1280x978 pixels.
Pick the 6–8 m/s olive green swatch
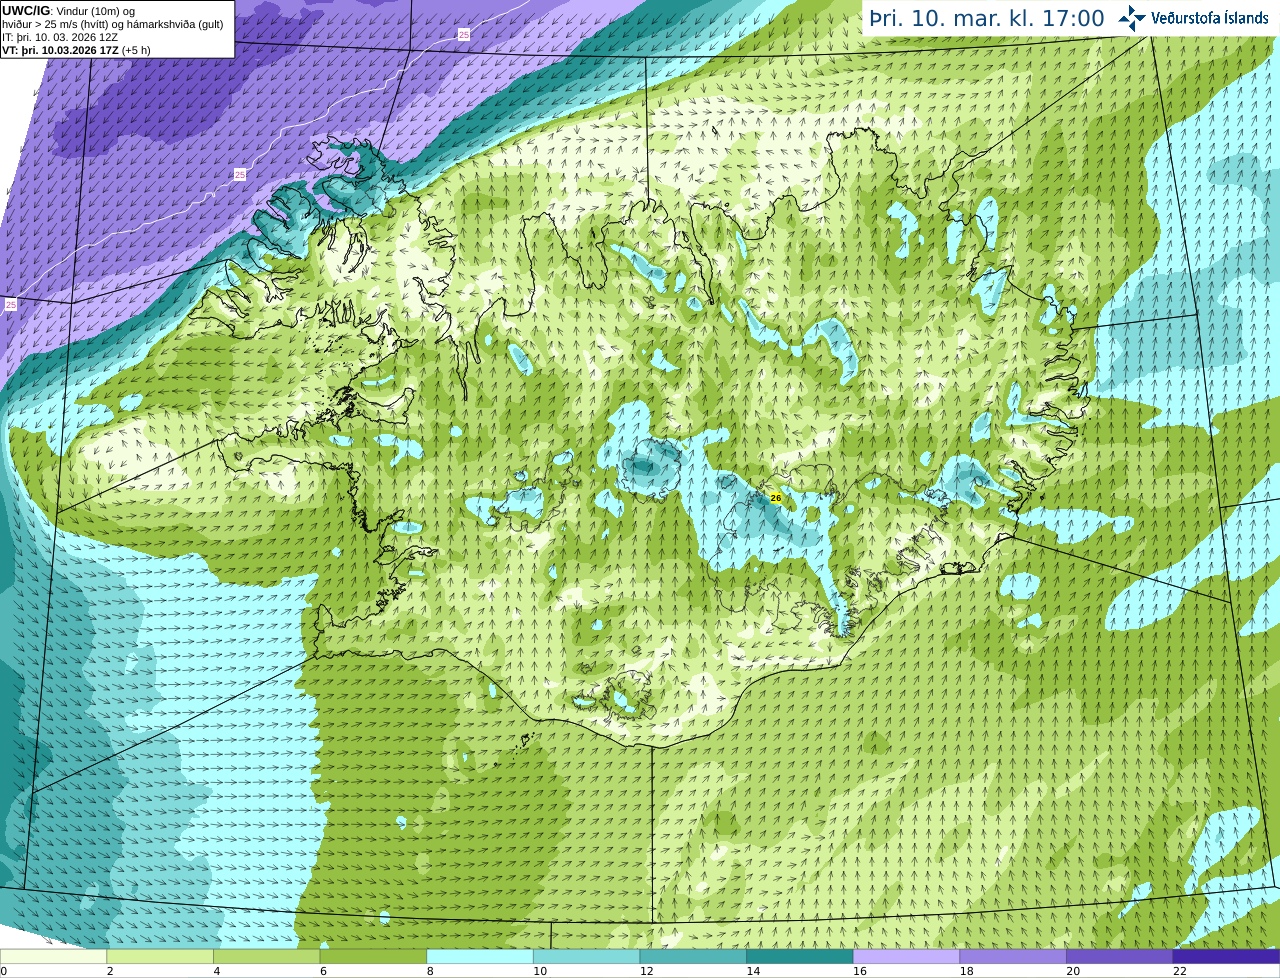(x=373, y=956)
